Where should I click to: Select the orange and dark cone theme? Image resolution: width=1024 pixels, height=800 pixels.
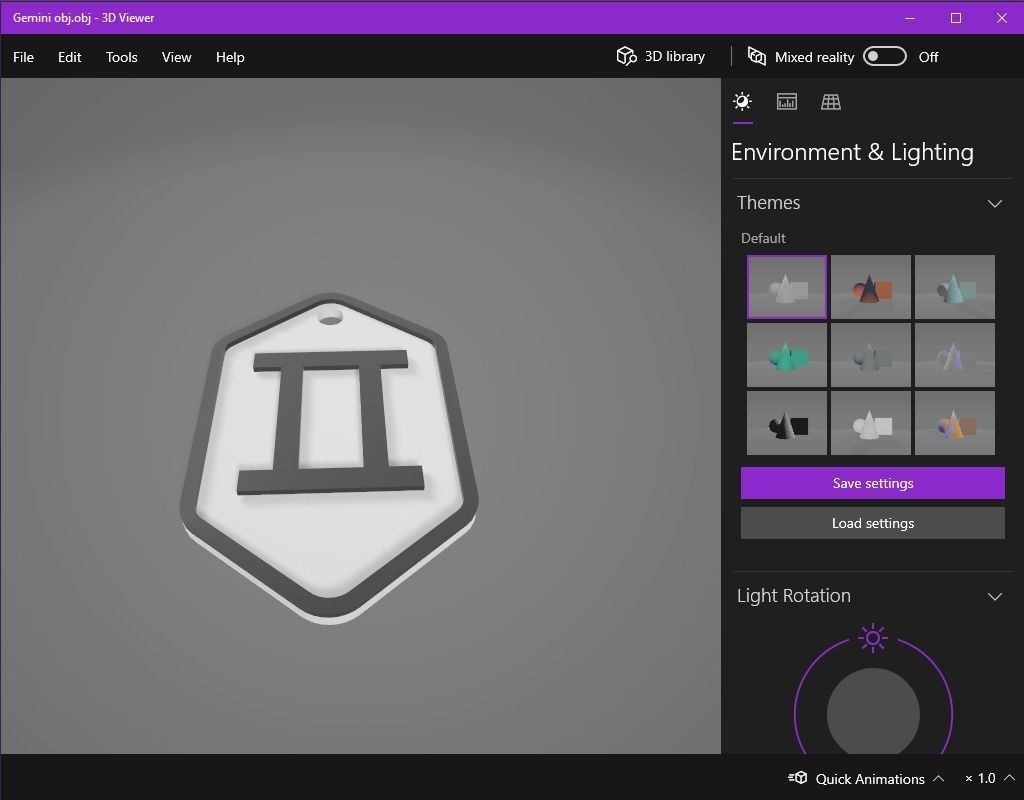click(871, 287)
